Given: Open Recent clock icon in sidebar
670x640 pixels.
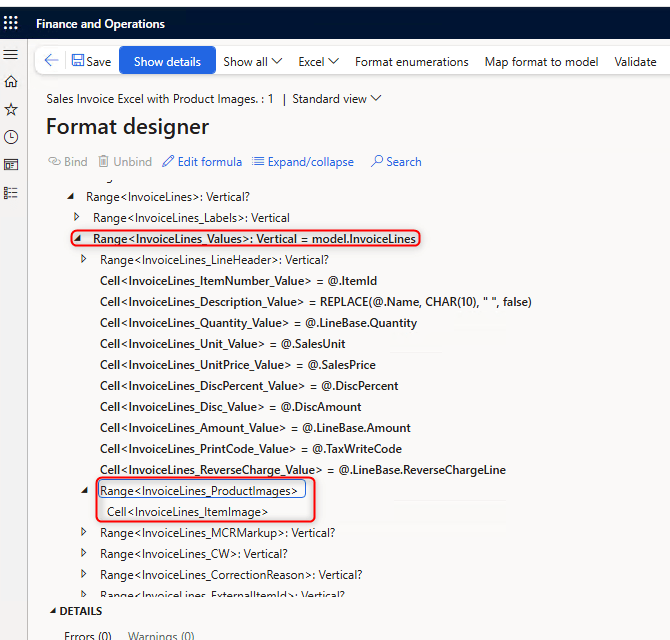Looking at the screenshot, I should coord(11,137).
